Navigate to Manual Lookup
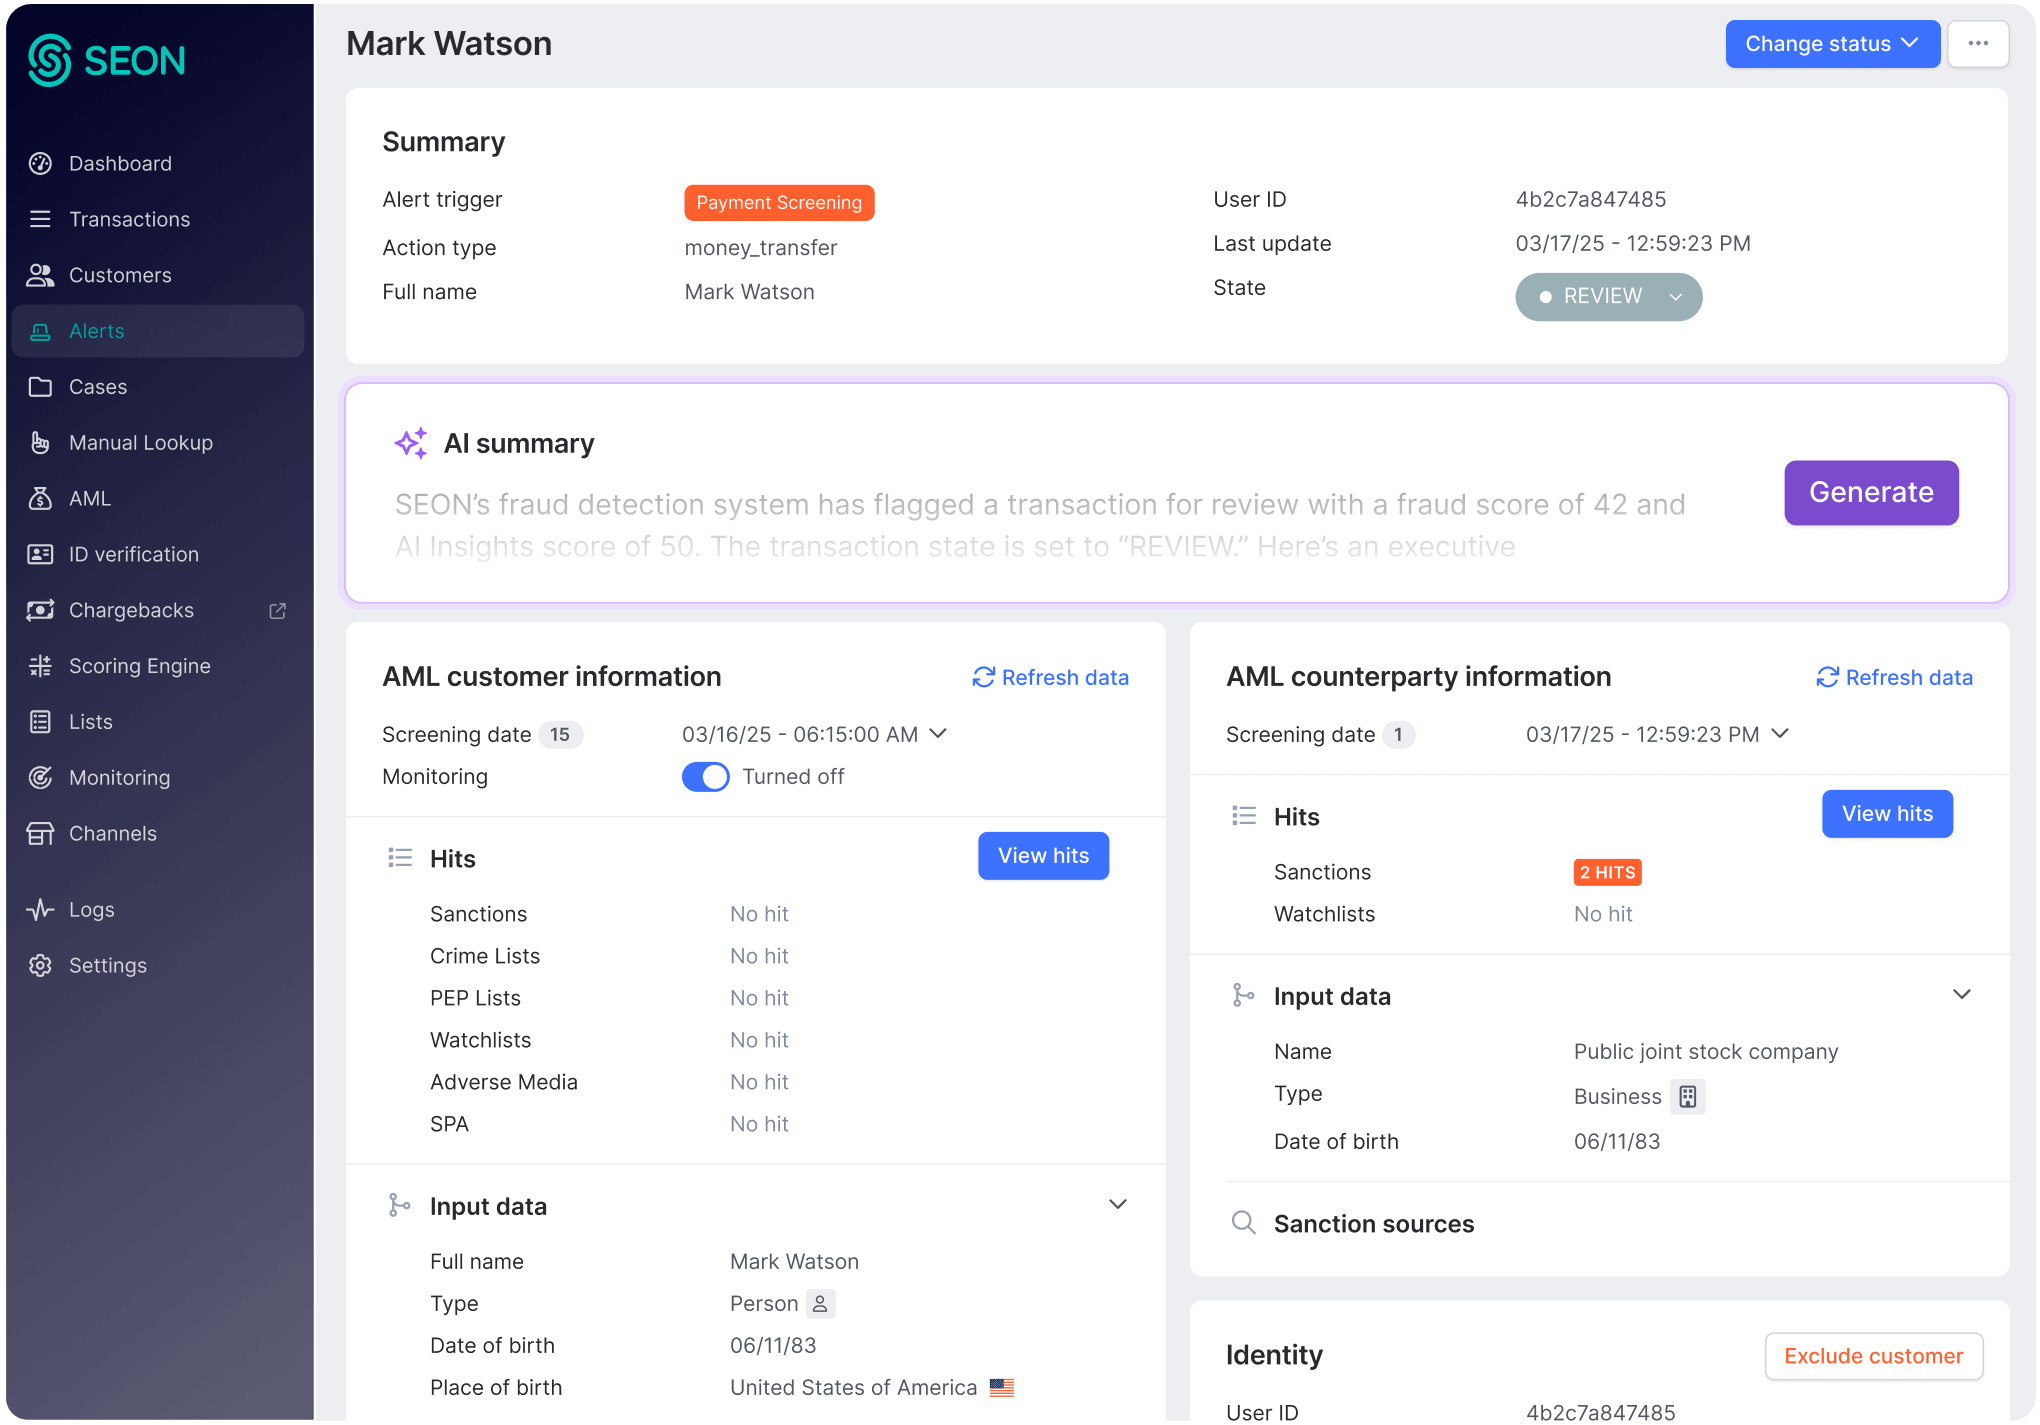This screenshot has width=2040, height=1425. pyautogui.click(x=140, y=442)
